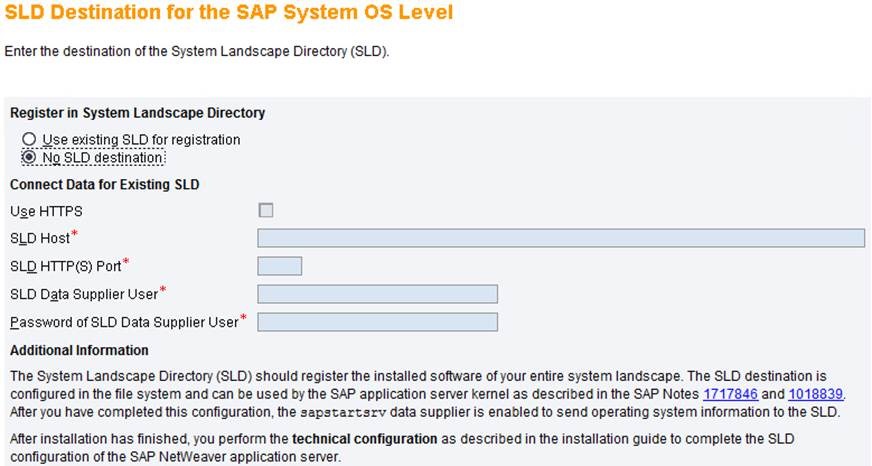Screen dimensions: 872x466
Task: Click the 'sapstartsrv' monospace text
Action: click(343, 413)
